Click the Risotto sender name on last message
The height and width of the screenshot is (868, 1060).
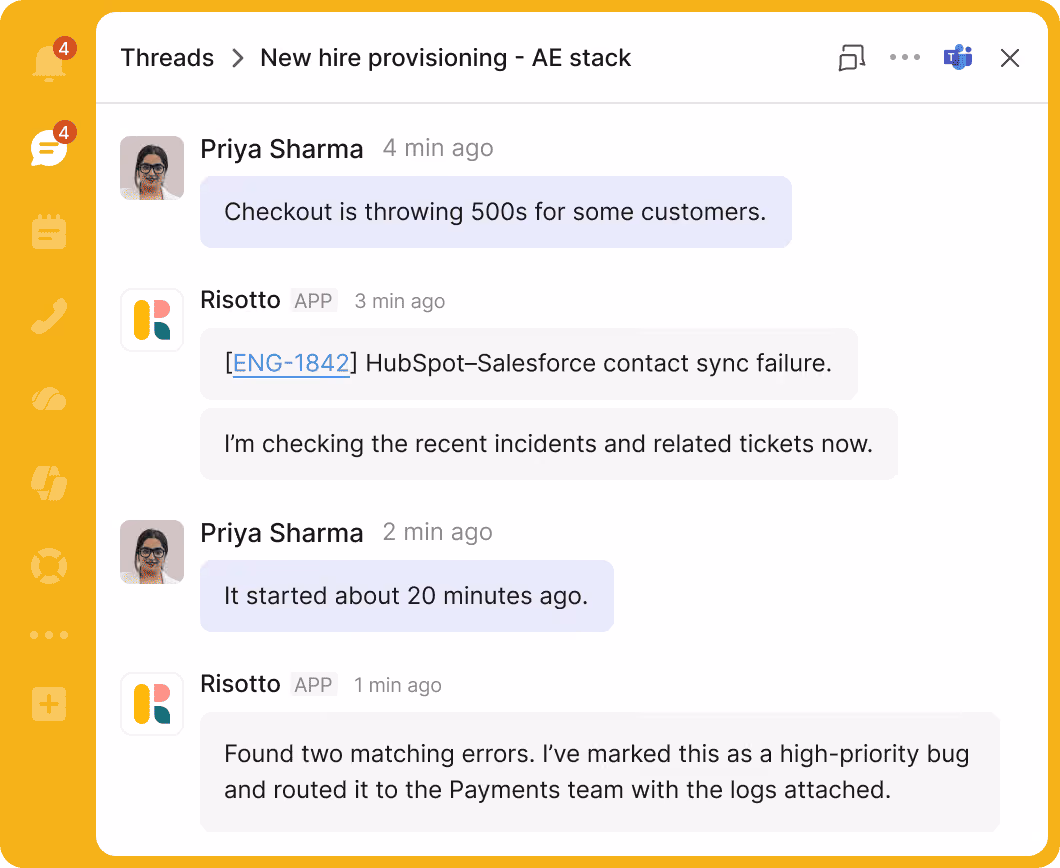coord(240,683)
